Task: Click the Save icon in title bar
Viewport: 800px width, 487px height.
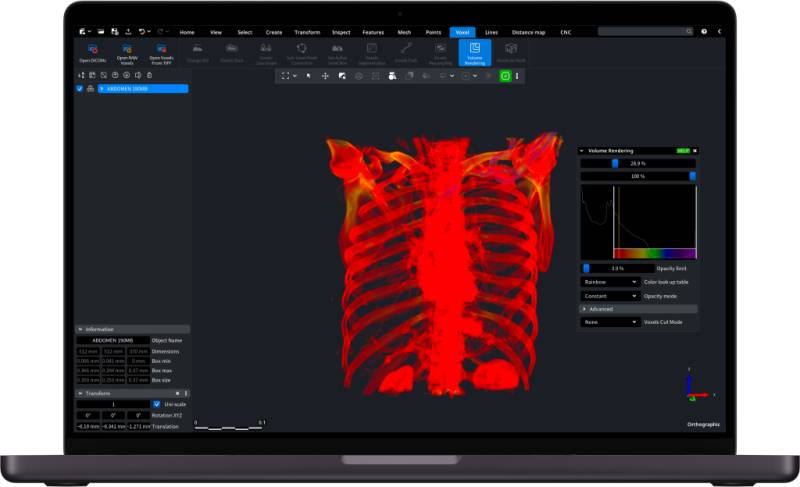Action: pyautogui.click(x=114, y=32)
